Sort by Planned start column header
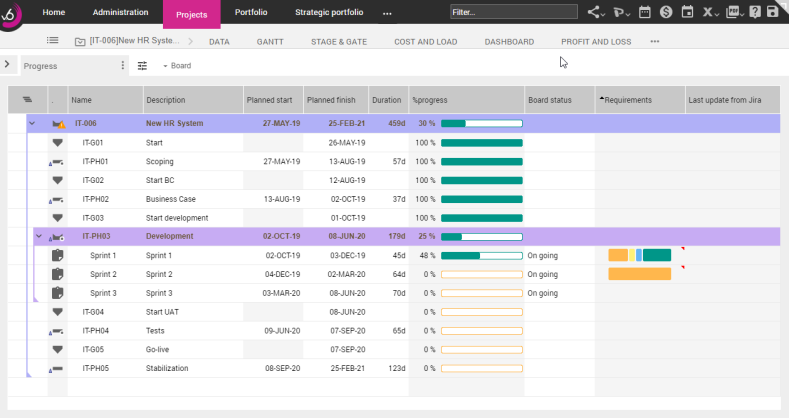789x418 pixels. (273, 100)
